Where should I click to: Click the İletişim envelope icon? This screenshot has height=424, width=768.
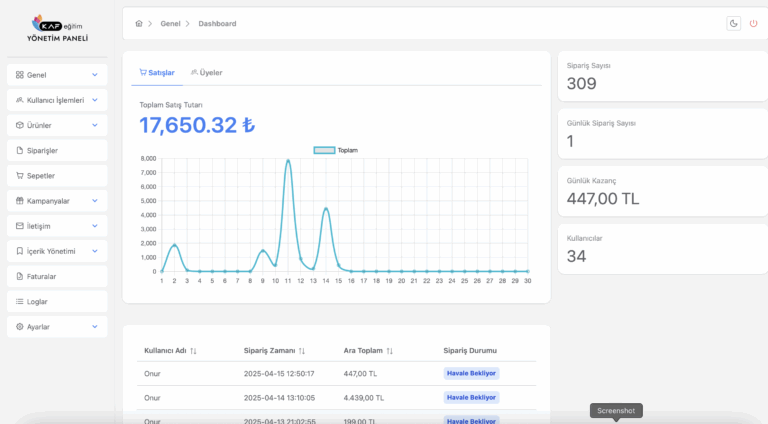[20, 226]
